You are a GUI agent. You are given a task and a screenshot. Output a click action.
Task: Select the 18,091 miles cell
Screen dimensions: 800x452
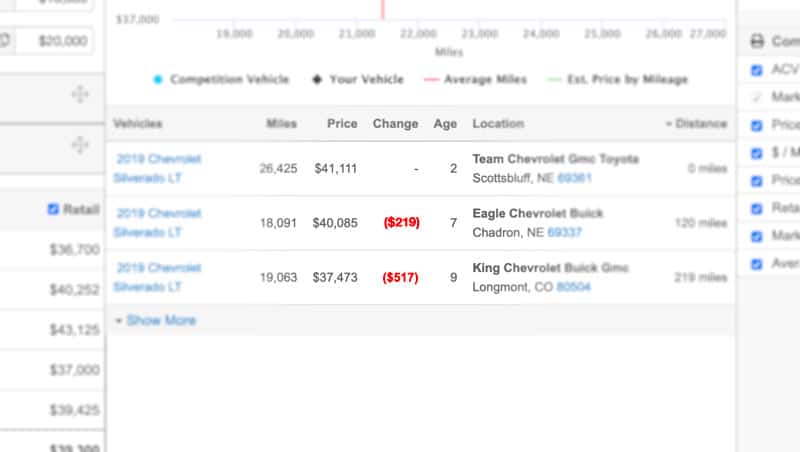coord(278,223)
